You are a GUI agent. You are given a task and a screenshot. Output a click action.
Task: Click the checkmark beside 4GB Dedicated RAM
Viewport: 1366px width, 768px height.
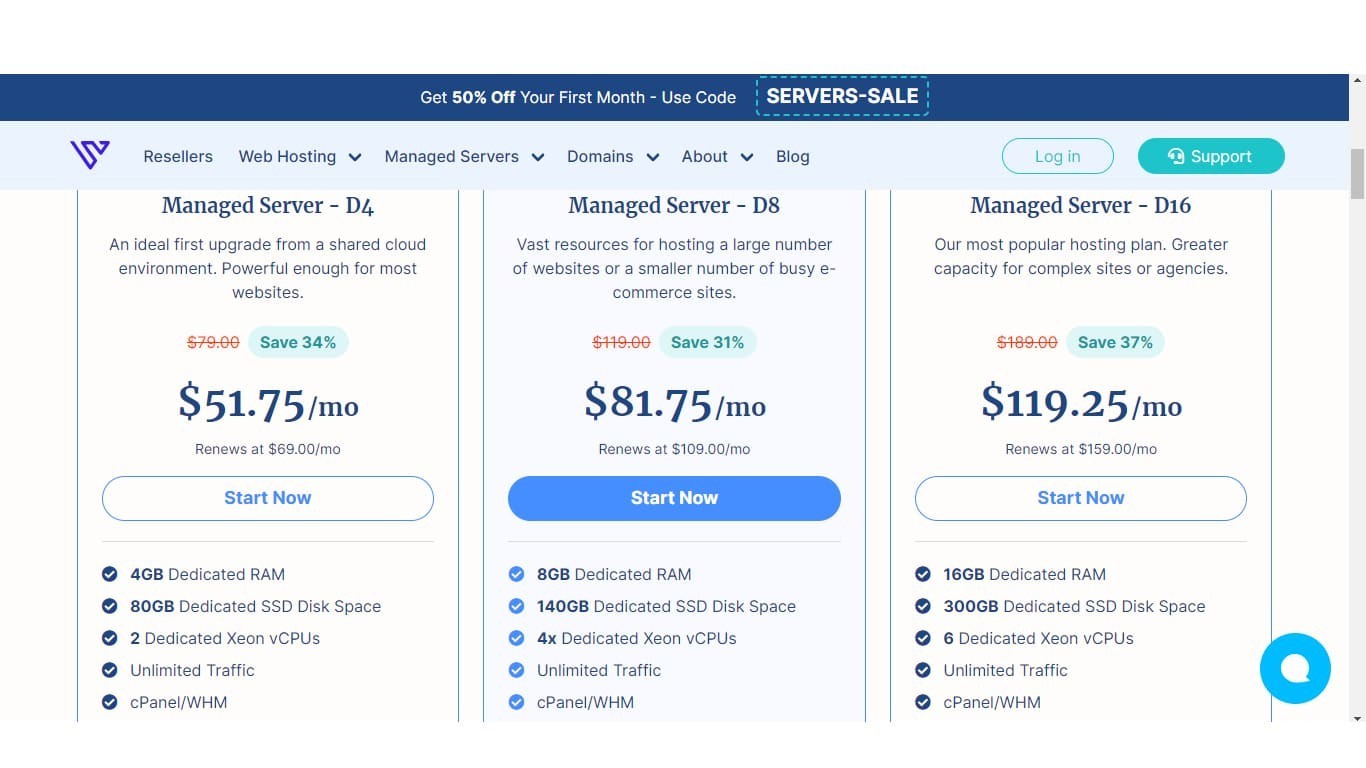(110, 574)
